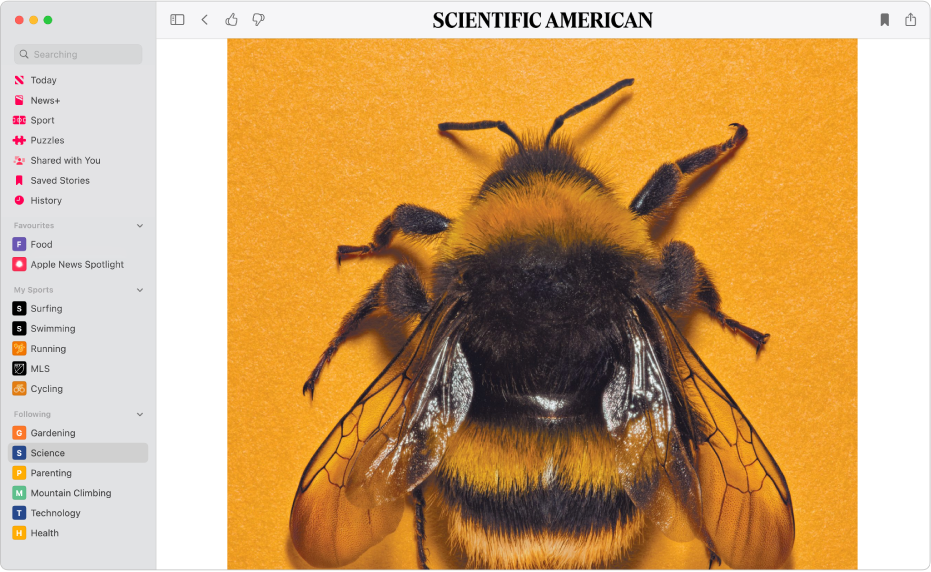Screen dimensions: 931x572
Task: Collapse the My Sports section chevron
Action: click(140, 290)
